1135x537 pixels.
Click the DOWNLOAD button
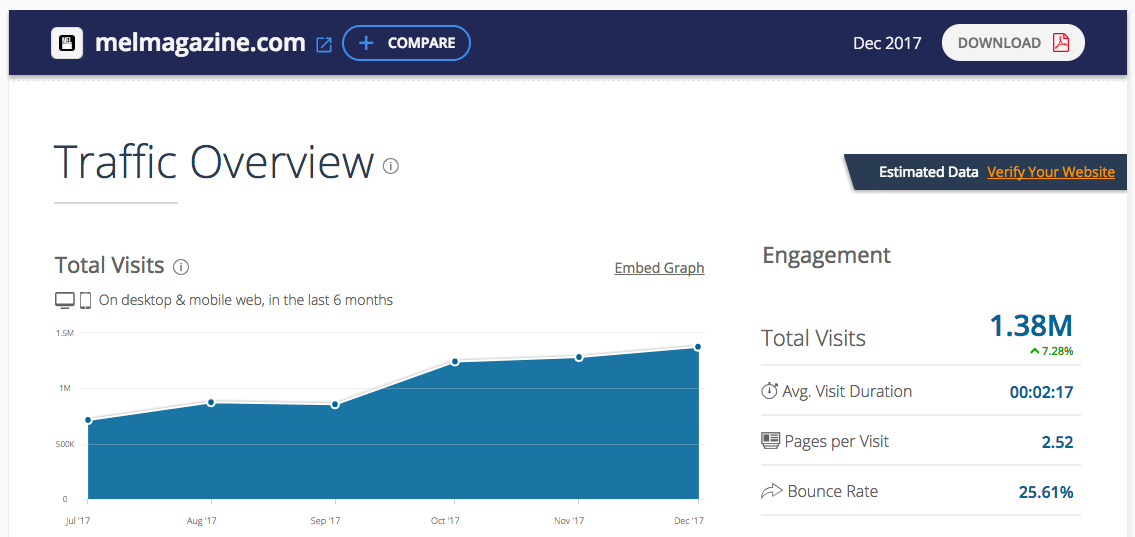pyautogui.click(x=1013, y=43)
